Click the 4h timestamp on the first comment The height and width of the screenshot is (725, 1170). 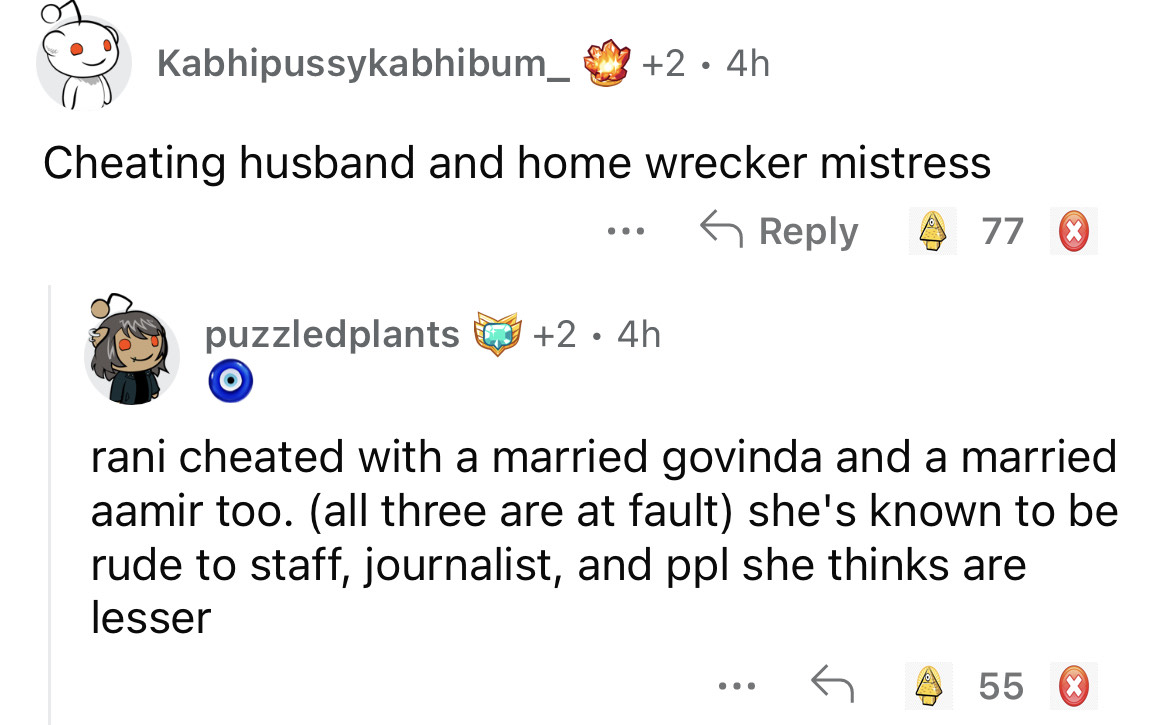(x=747, y=66)
